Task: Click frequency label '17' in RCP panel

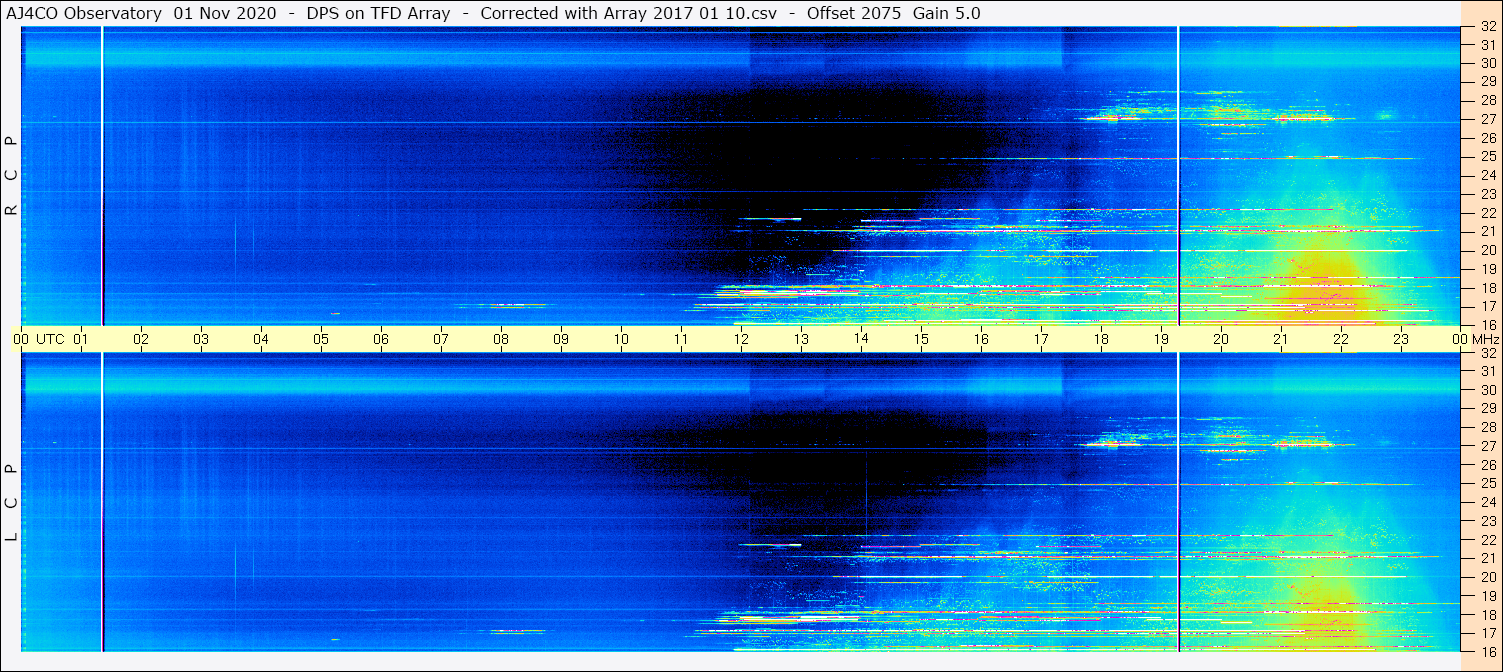Action: click(1487, 306)
